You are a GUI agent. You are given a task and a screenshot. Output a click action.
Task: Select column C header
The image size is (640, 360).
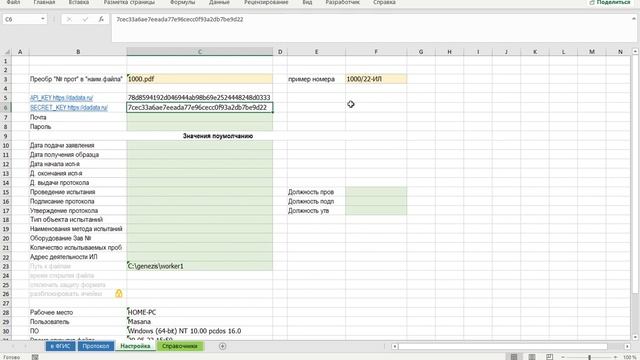[x=200, y=52]
